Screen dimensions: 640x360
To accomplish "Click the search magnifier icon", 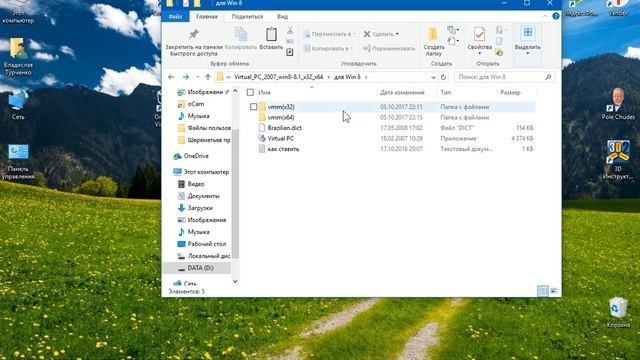I will [548, 77].
